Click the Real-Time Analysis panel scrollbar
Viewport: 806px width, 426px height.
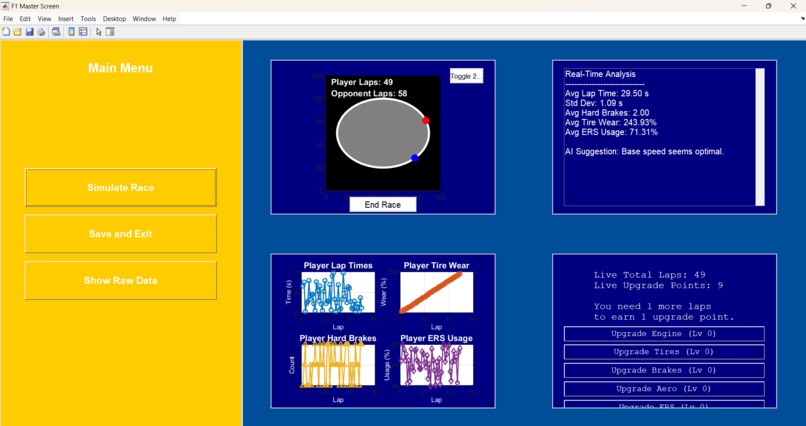pyautogui.click(x=760, y=137)
